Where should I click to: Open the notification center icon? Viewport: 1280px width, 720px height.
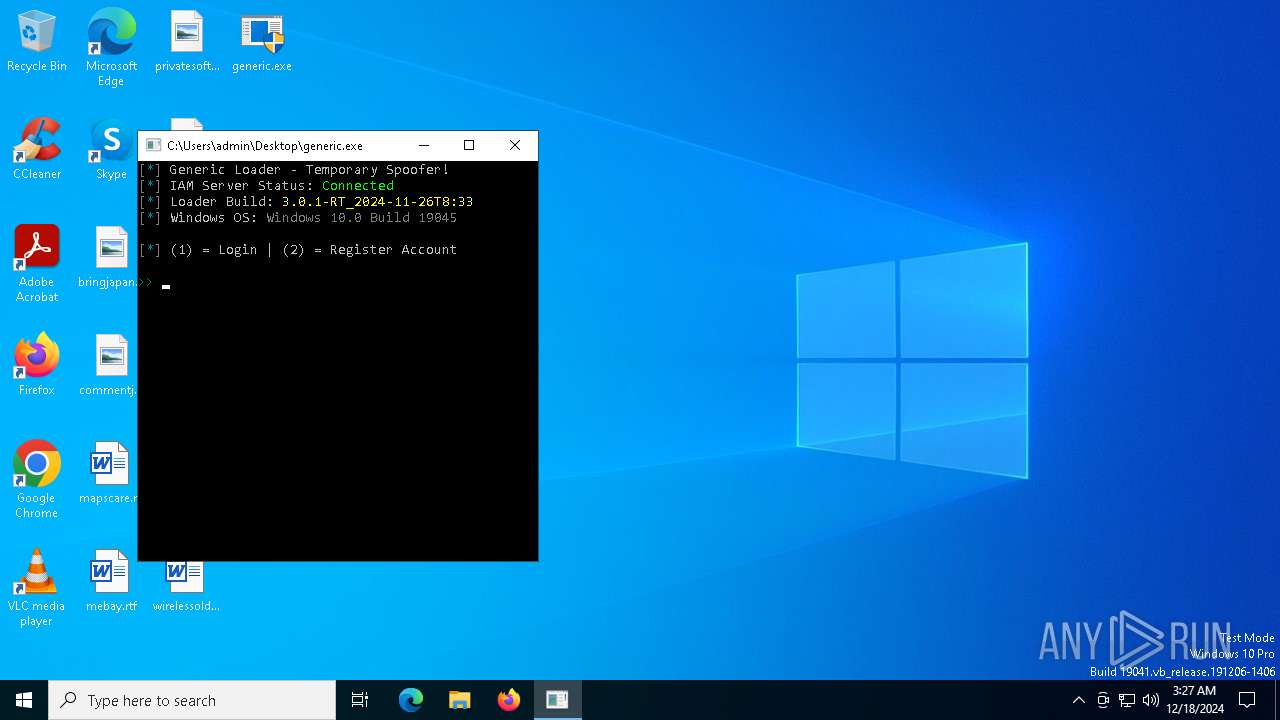click(1247, 700)
